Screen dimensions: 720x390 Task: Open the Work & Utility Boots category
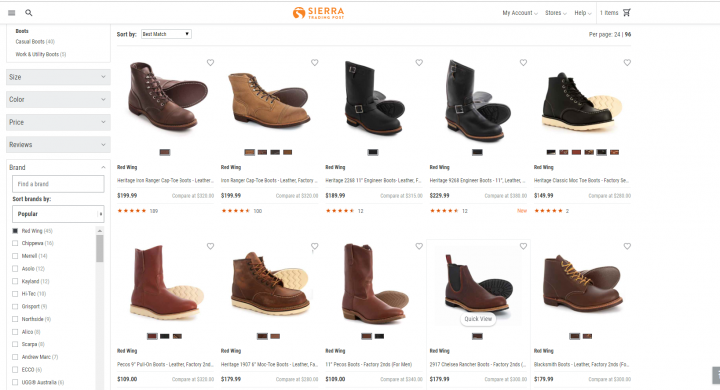41,54
